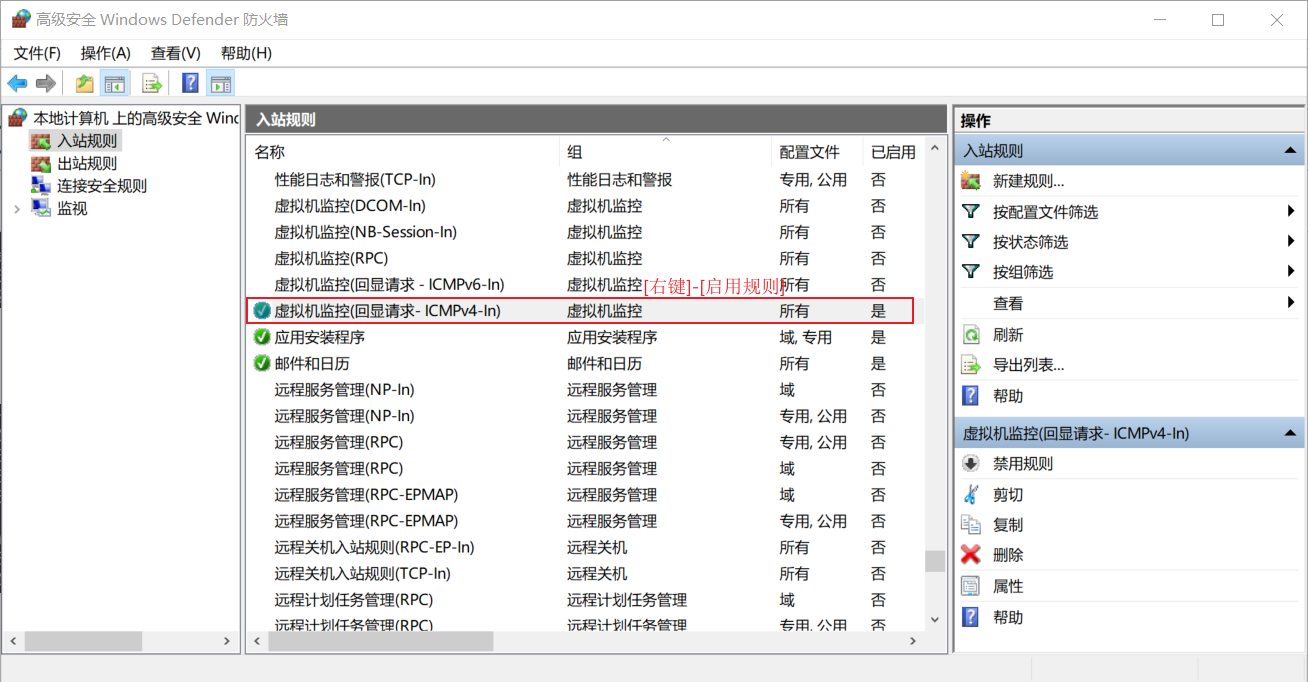Click 帮助 in the 入站规则 actions section
Viewport: 1308px width, 682px height.
click(1008, 396)
